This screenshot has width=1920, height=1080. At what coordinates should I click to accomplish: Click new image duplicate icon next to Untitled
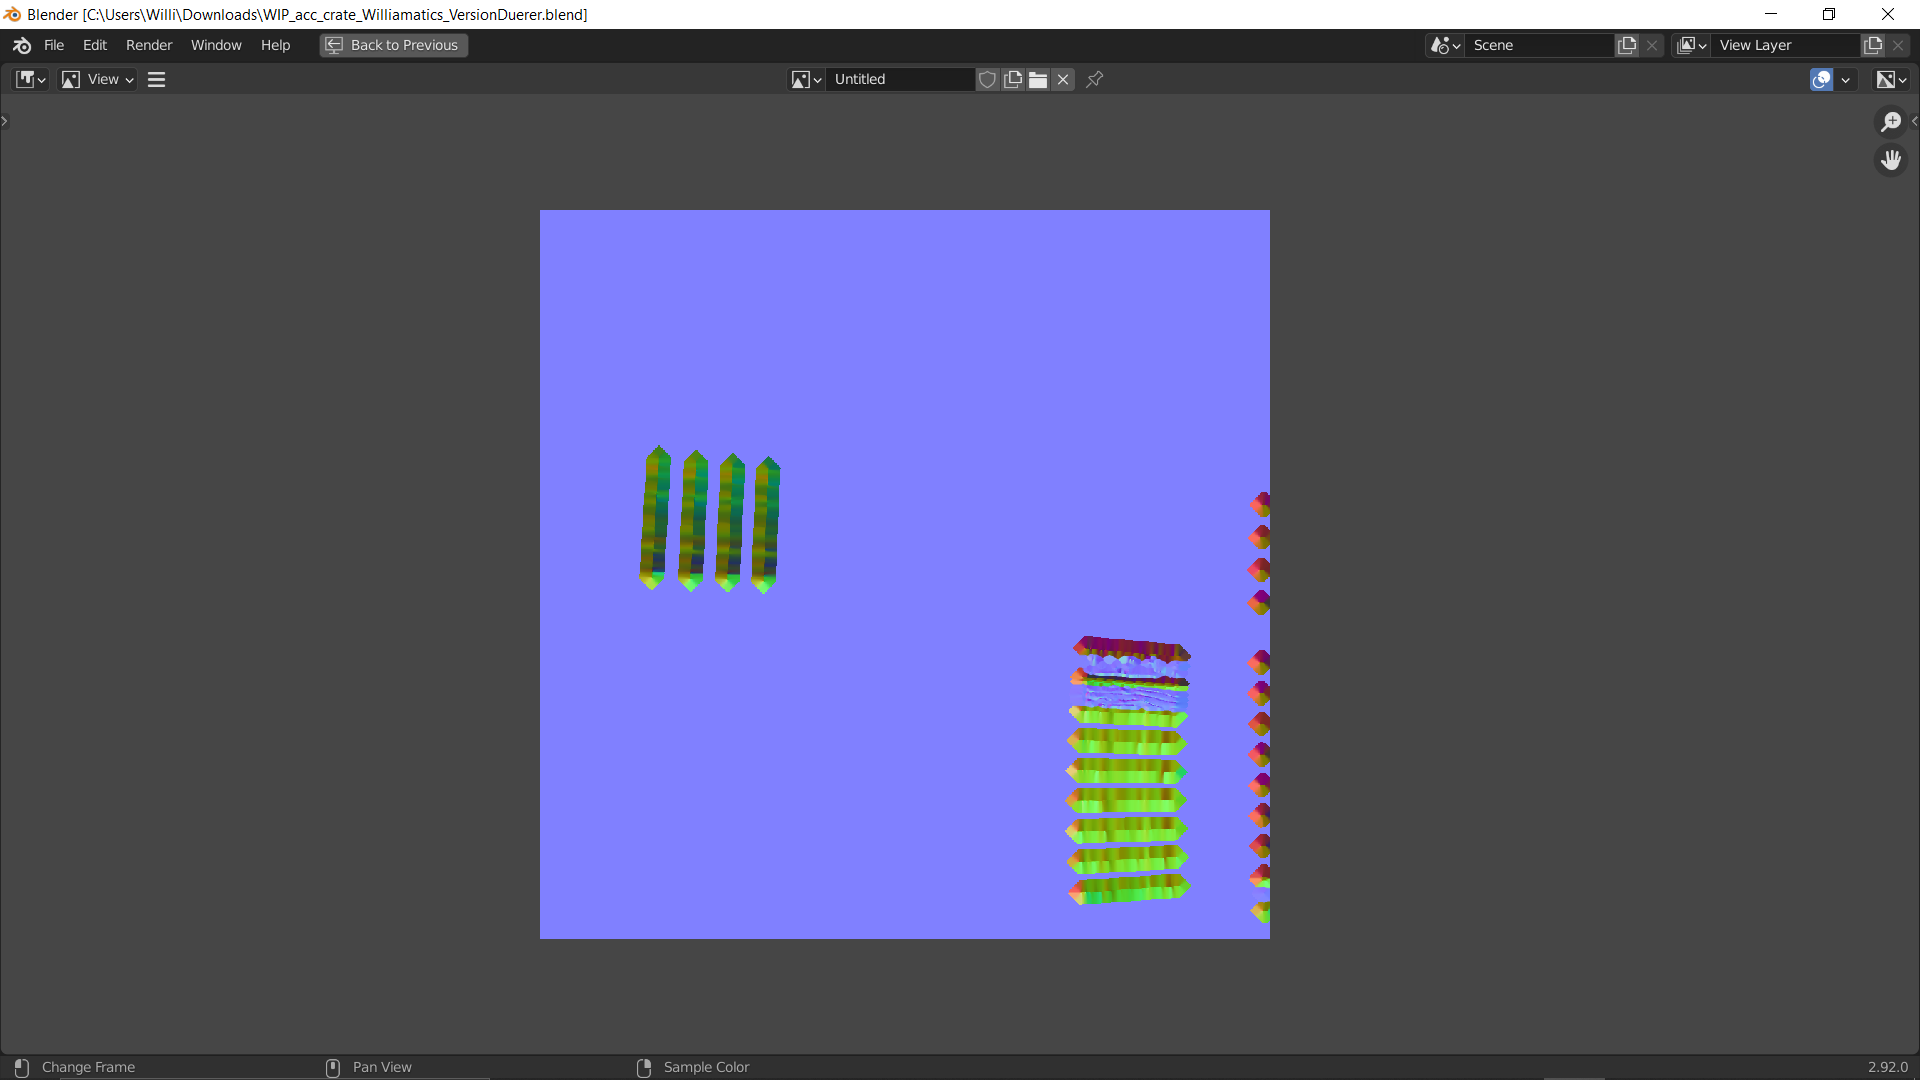1013,79
